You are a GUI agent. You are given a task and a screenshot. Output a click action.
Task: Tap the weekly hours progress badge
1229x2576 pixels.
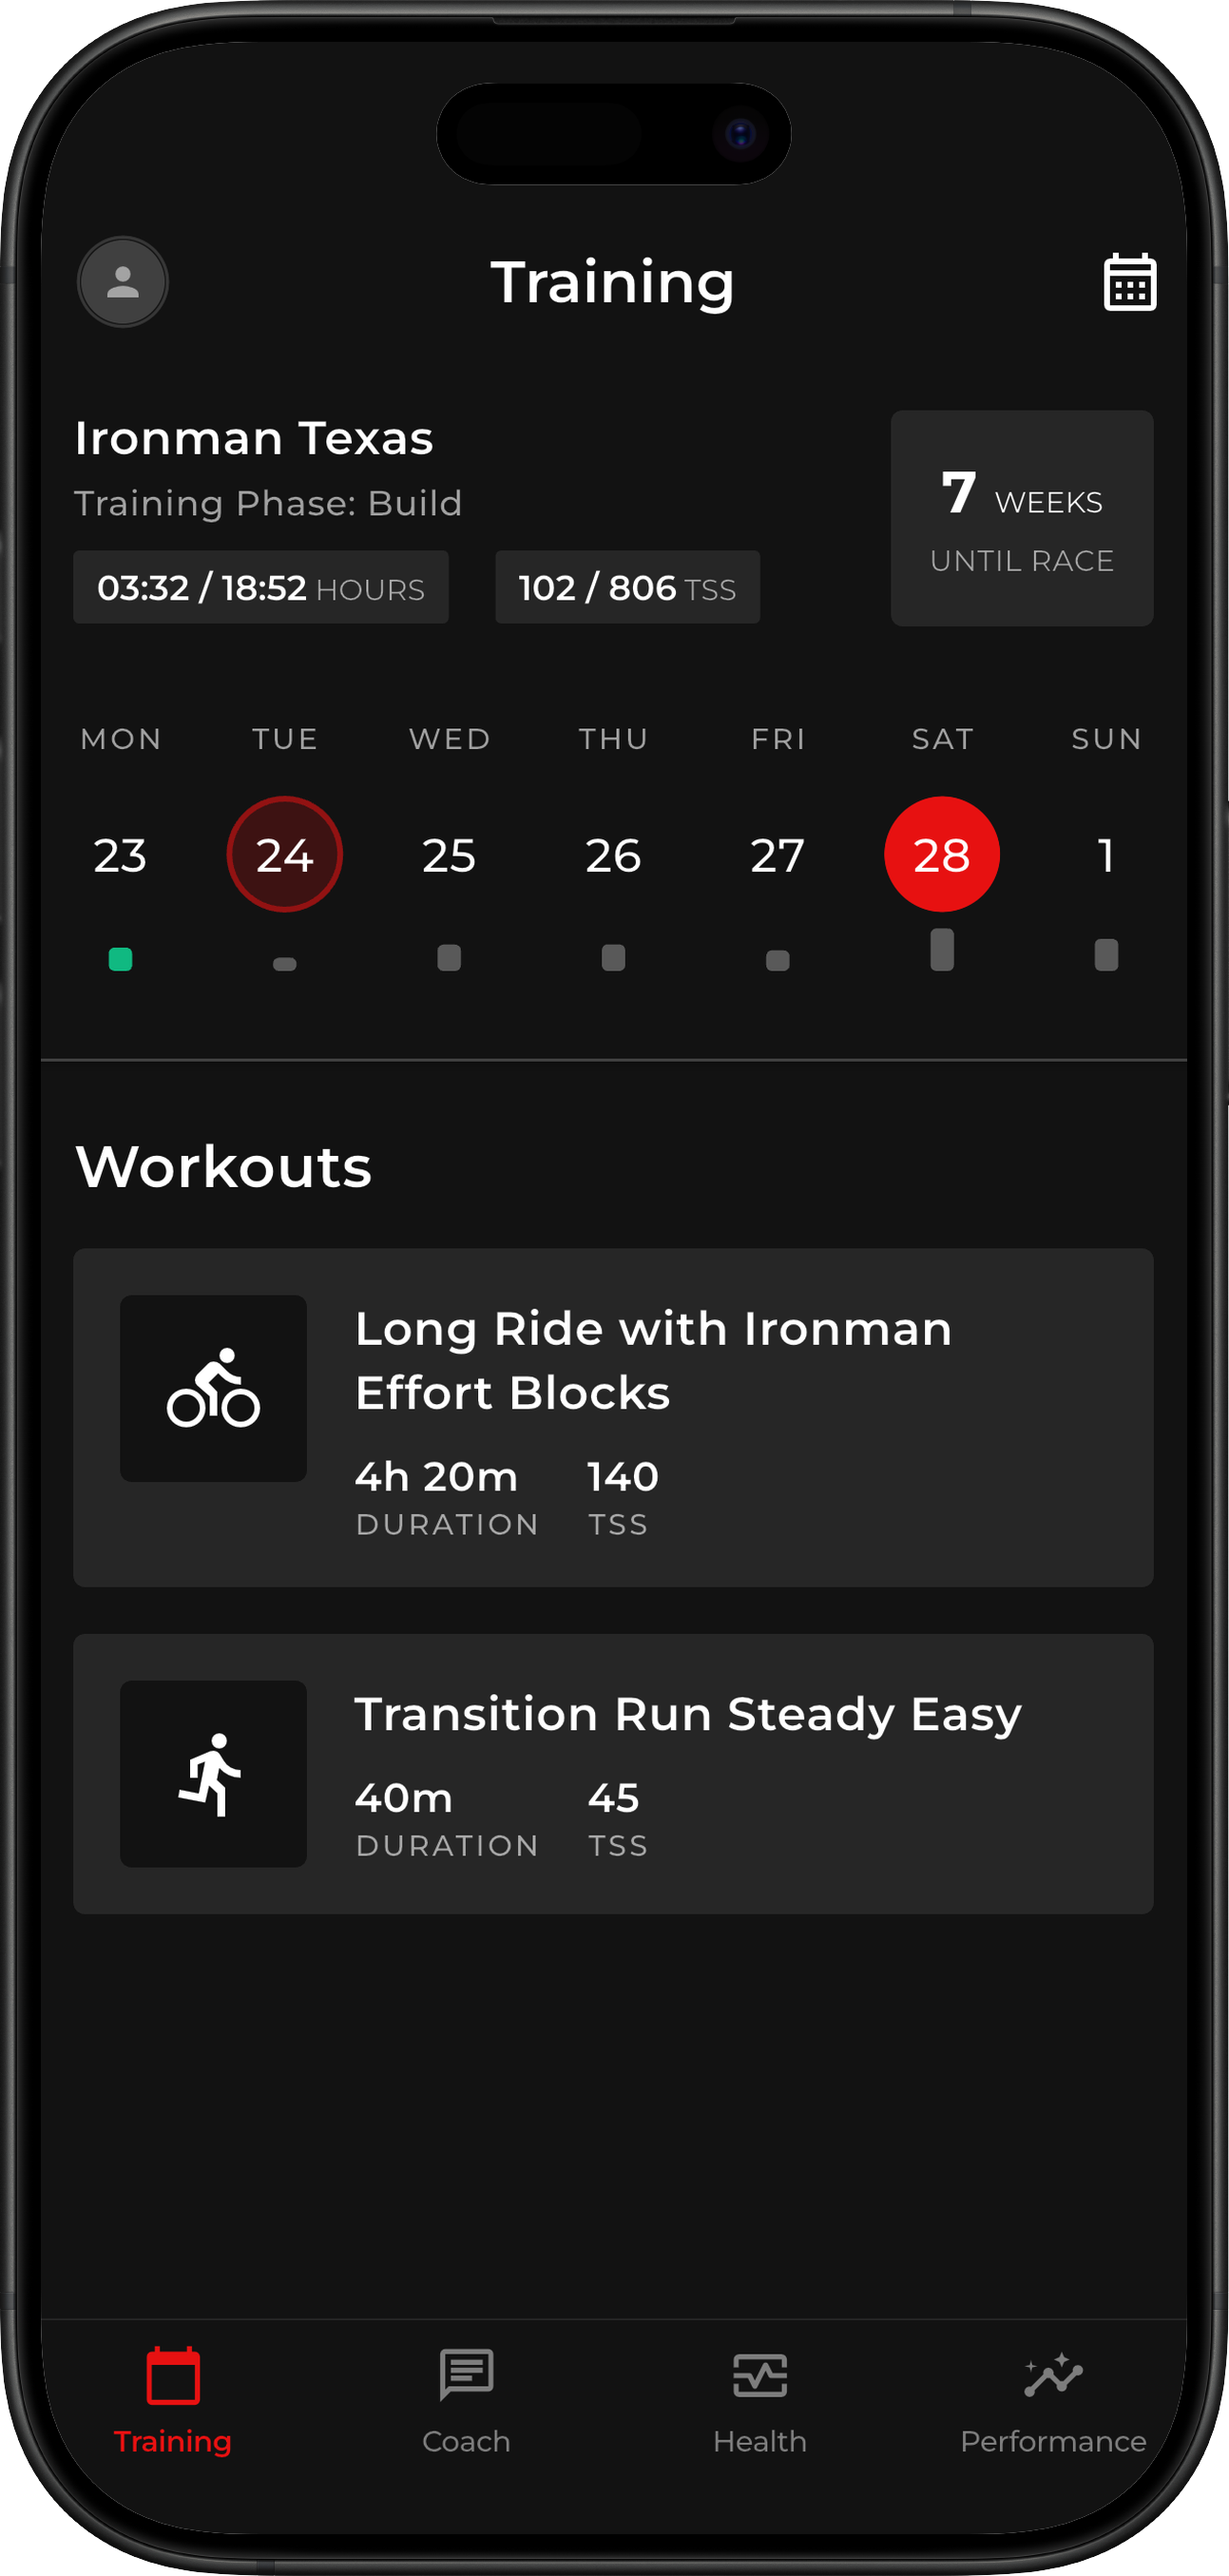click(260, 588)
